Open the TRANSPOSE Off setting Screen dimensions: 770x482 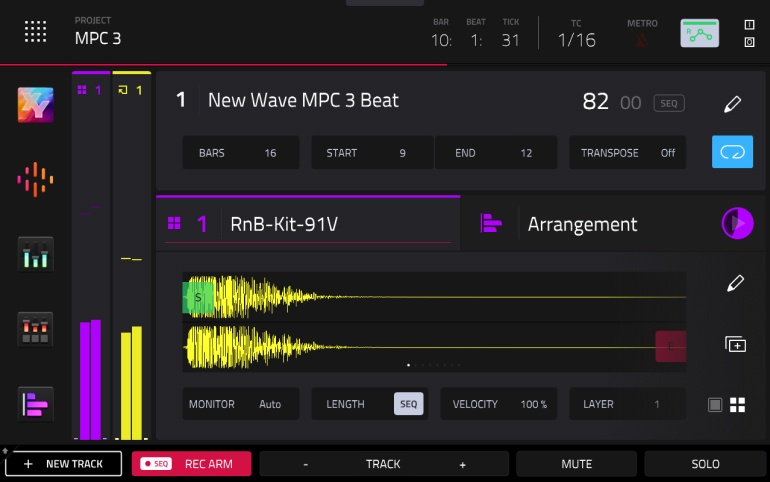pos(628,153)
